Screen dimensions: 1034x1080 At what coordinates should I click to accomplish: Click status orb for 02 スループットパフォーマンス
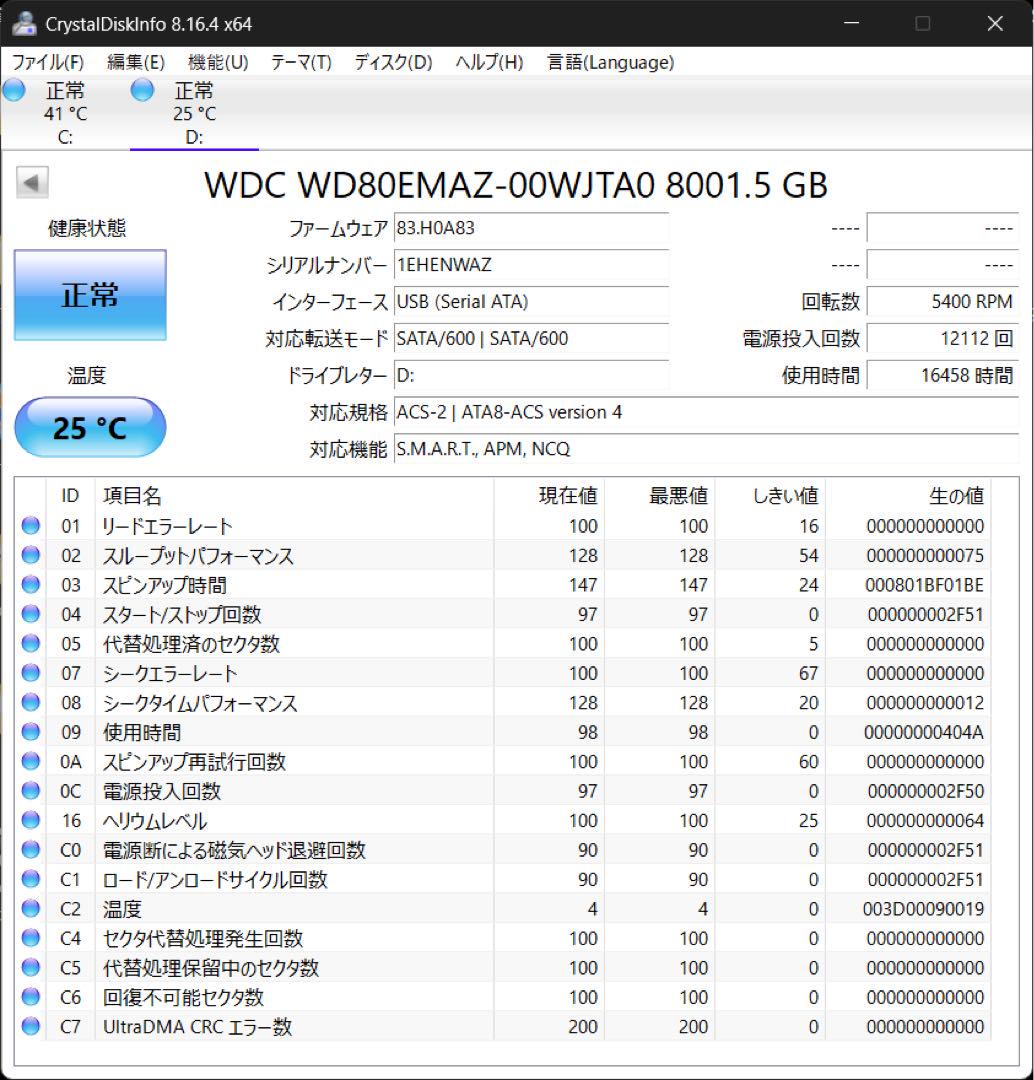coord(31,555)
